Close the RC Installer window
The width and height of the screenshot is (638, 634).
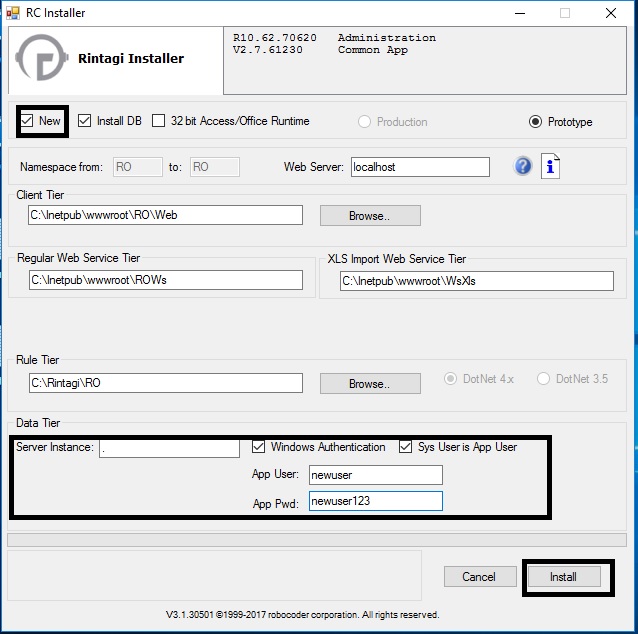point(610,13)
